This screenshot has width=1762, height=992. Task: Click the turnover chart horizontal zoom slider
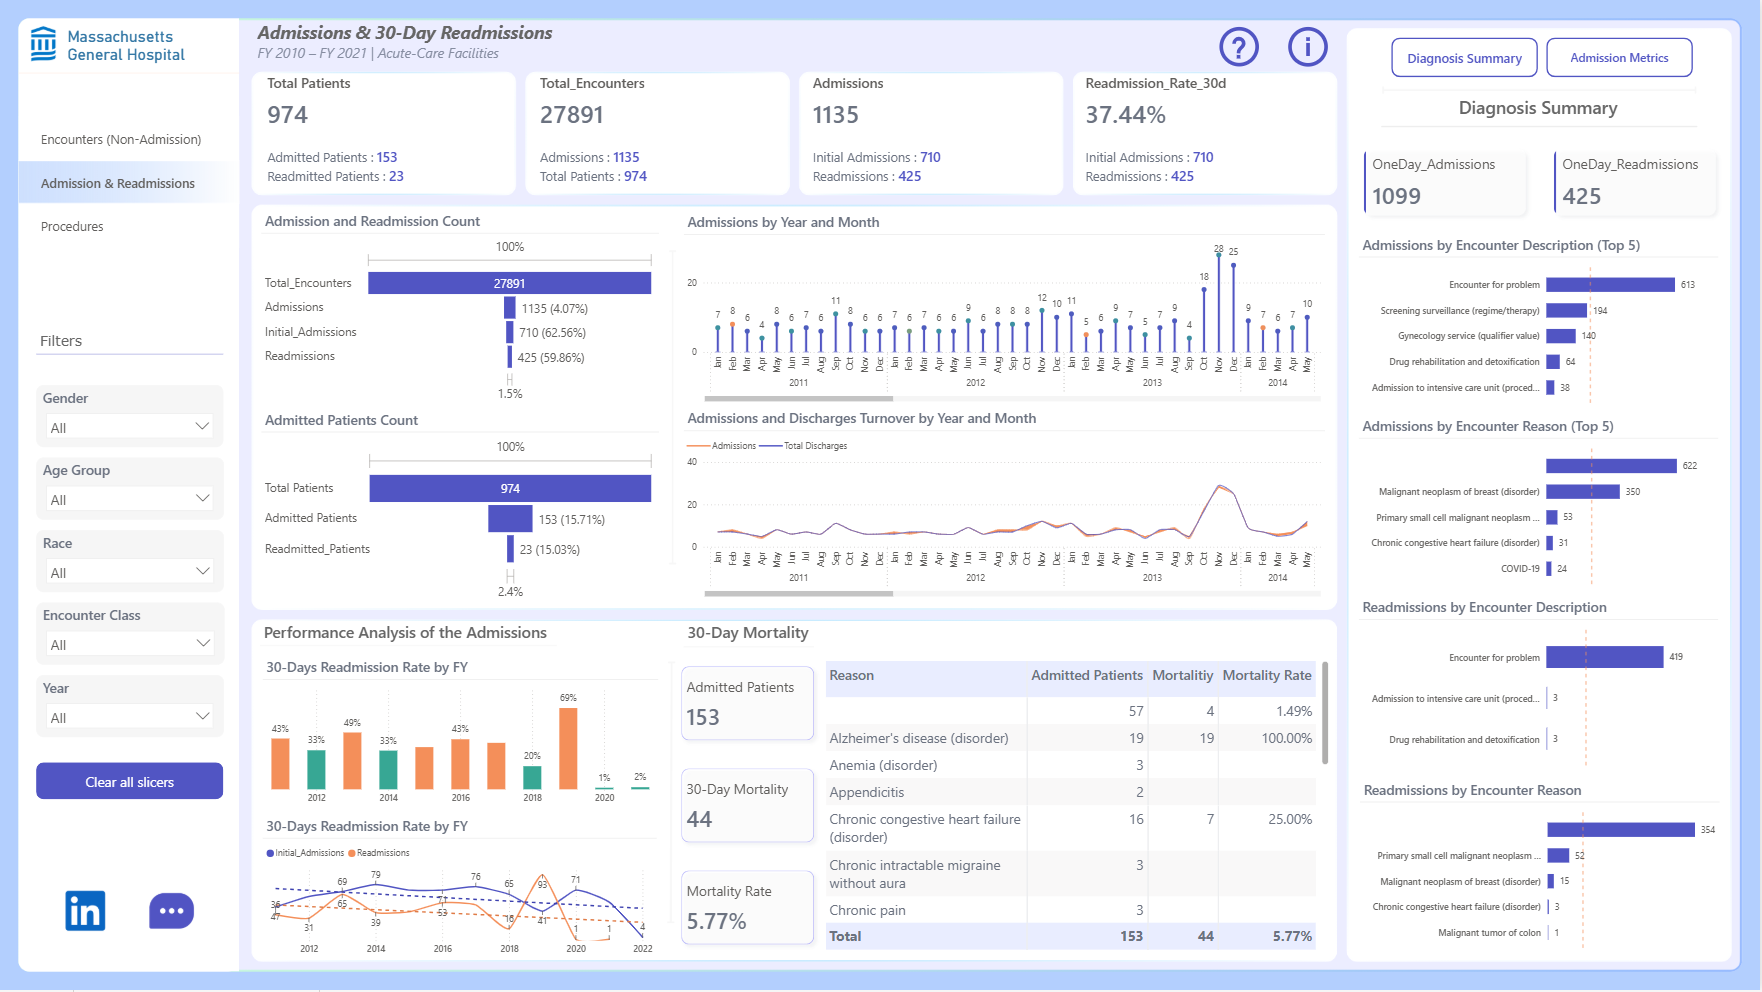(x=798, y=594)
